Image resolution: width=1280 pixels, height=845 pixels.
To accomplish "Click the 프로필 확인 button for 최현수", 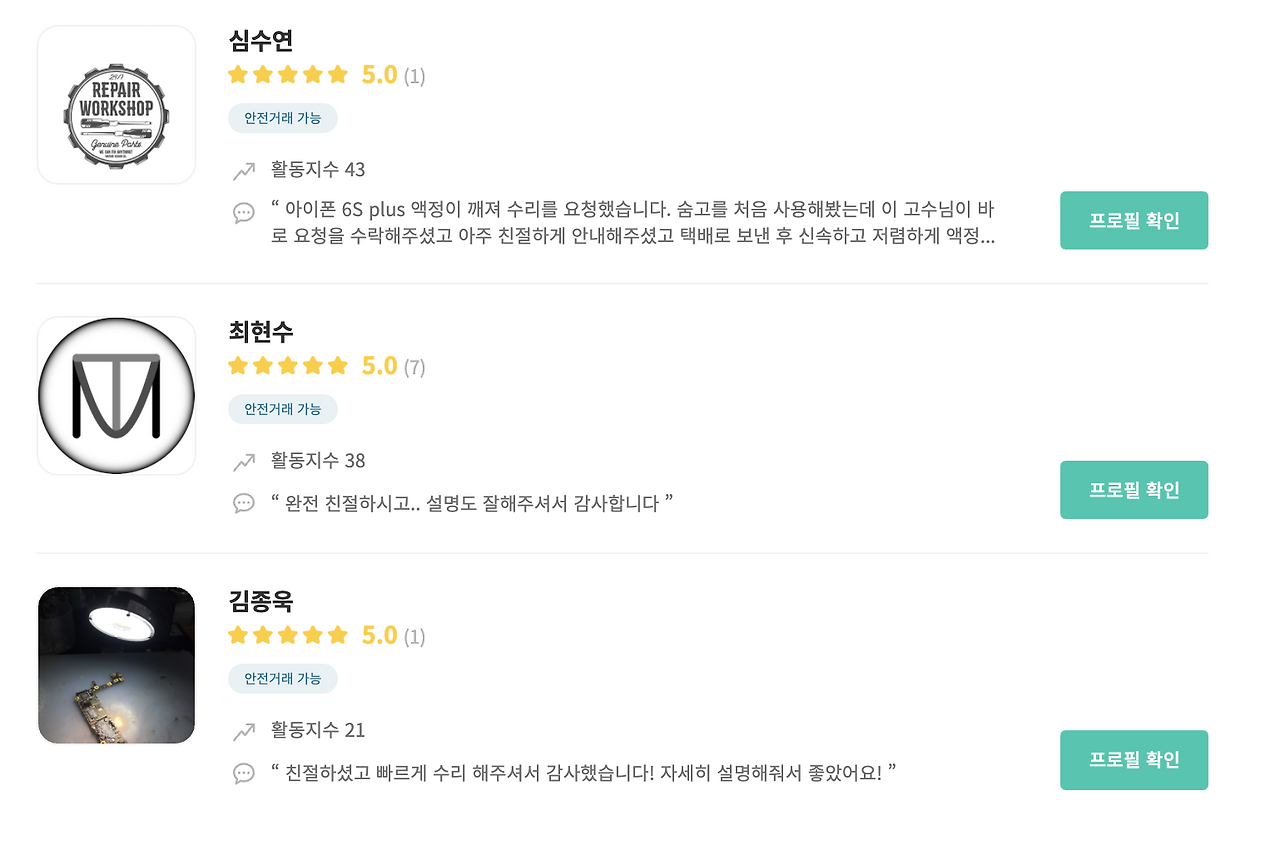I will [x=1133, y=490].
